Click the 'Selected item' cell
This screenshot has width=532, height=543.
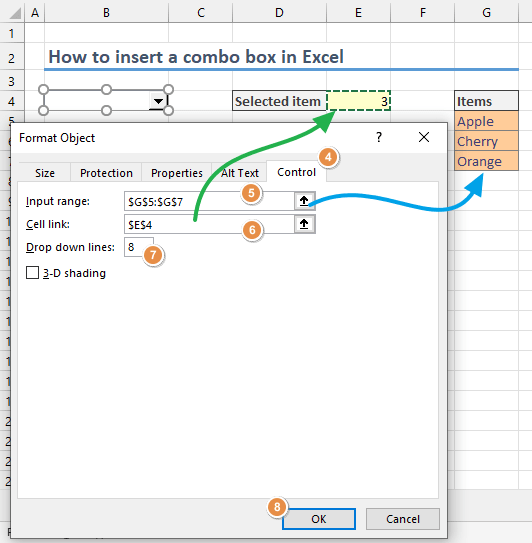279,101
